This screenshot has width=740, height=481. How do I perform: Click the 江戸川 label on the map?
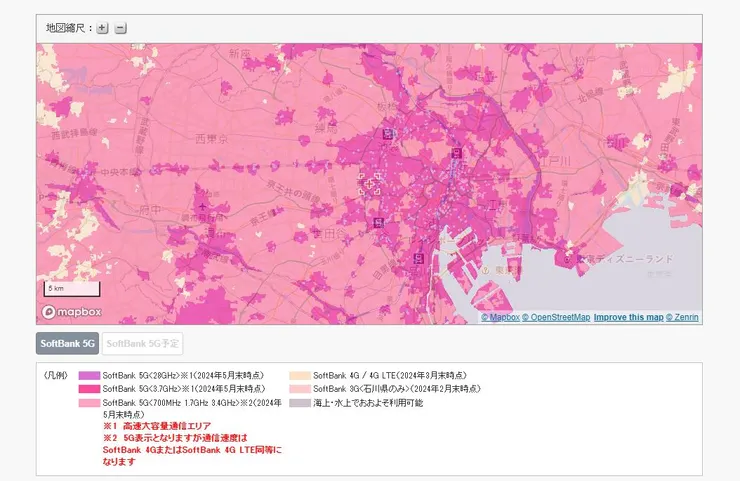[554, 162]
